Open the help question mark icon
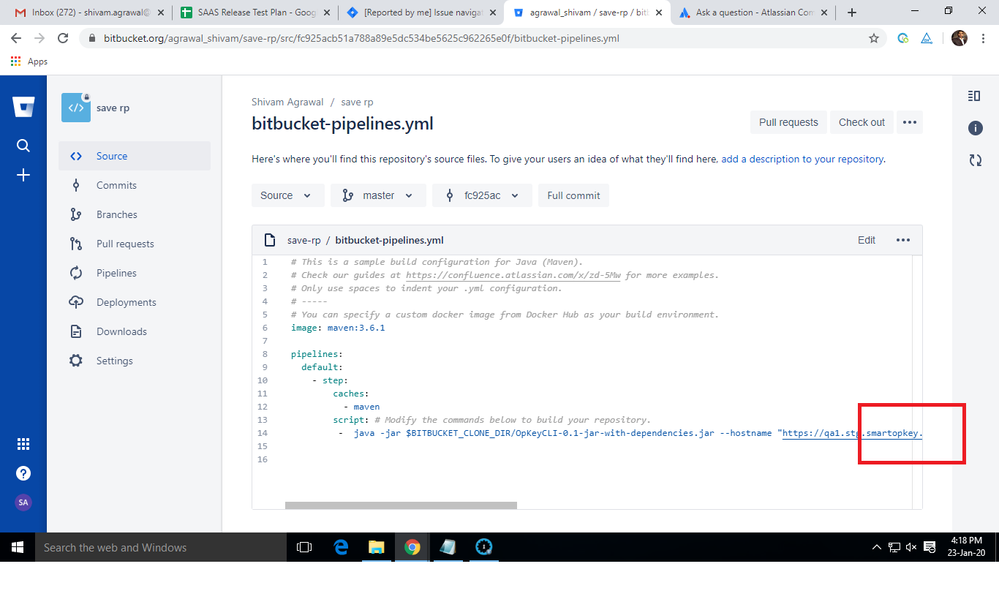 [x=23, y=473]
